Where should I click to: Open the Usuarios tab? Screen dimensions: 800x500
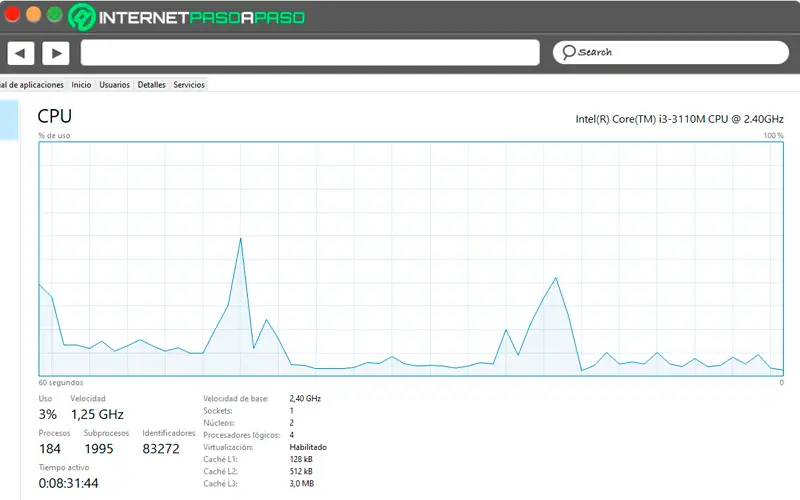coord(114,85)
